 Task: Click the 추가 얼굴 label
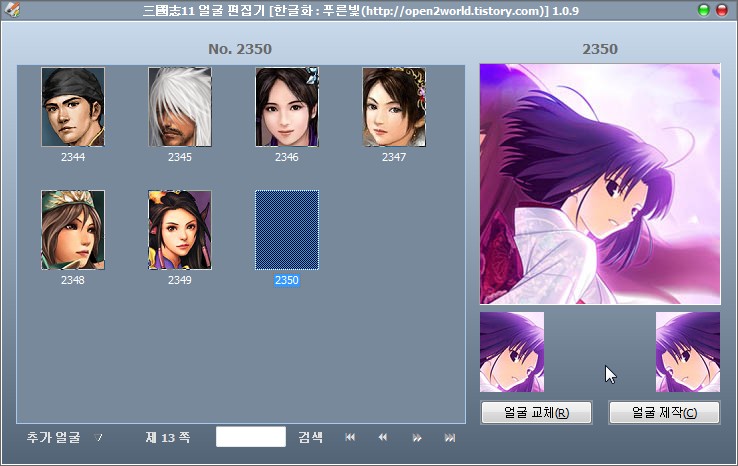click(x=54, y=437)
